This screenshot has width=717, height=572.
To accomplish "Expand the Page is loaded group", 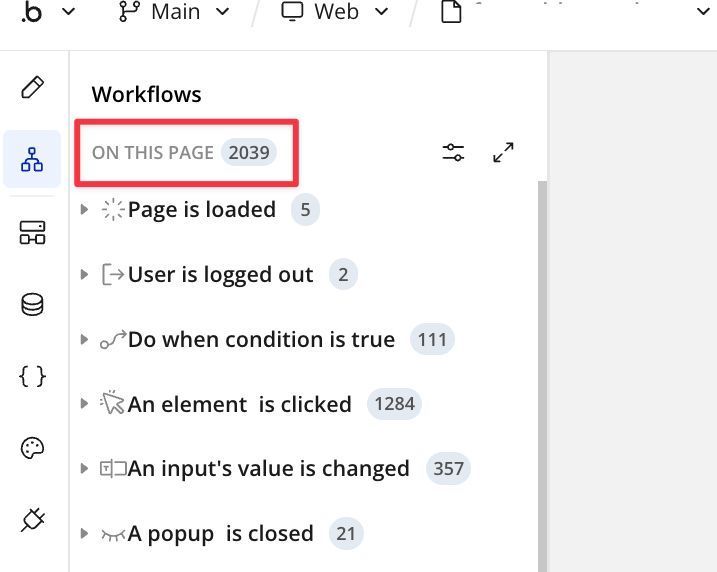I will pos(84,209).
